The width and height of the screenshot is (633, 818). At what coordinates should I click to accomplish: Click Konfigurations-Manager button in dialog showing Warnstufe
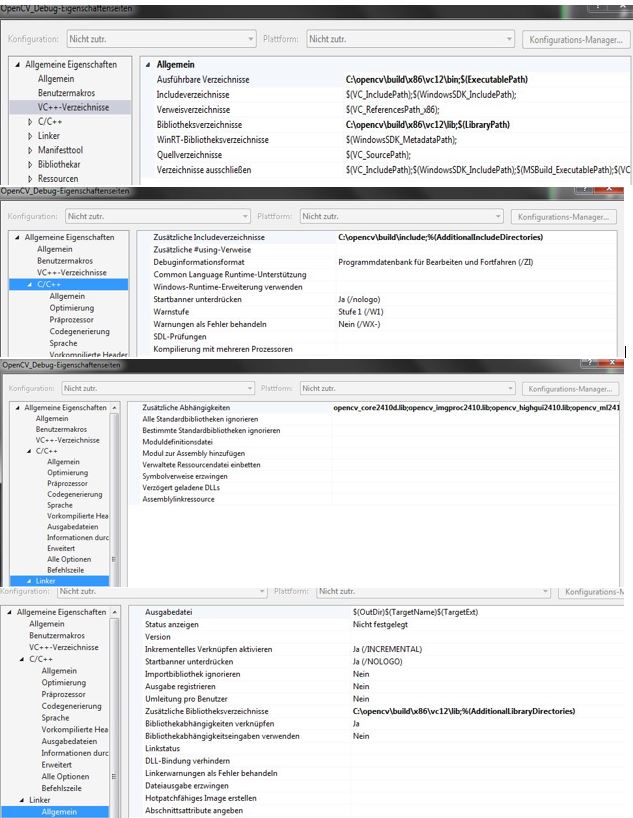point(563,216)
